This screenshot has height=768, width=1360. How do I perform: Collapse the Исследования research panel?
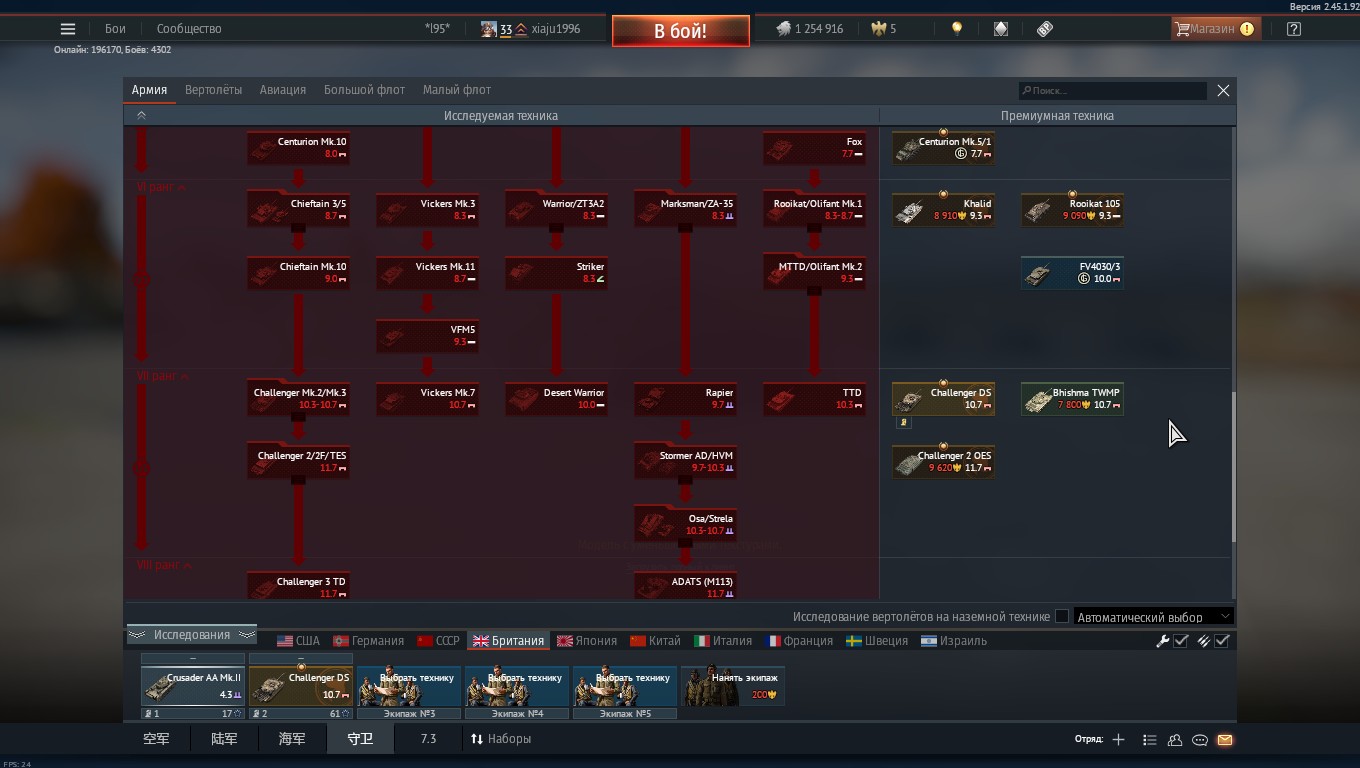point(191,635)
